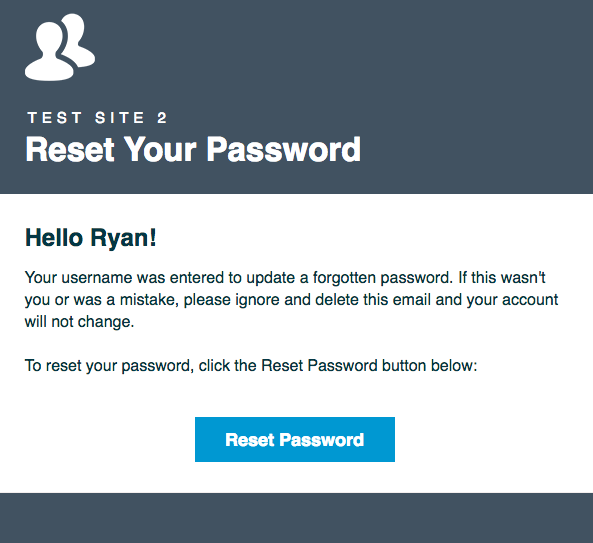Click the digit 2 in the site name
Screen dimensions: 593x543
[x=162, y=118]
